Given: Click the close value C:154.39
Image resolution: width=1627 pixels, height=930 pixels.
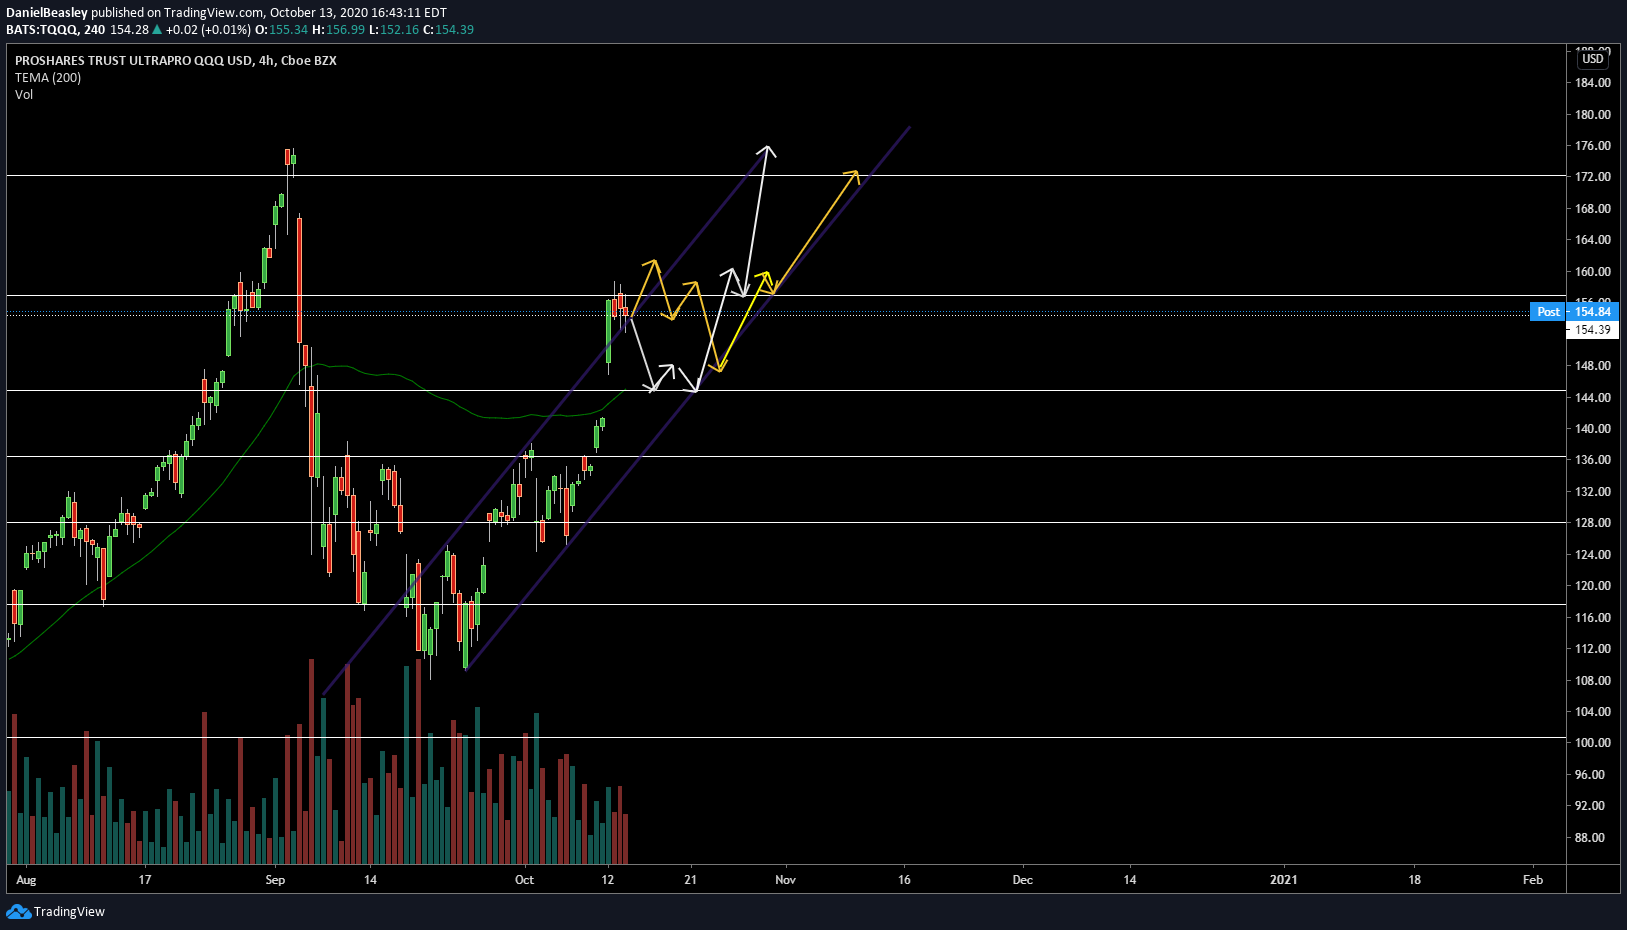Looking at the screenshot, I should [448, 29].
